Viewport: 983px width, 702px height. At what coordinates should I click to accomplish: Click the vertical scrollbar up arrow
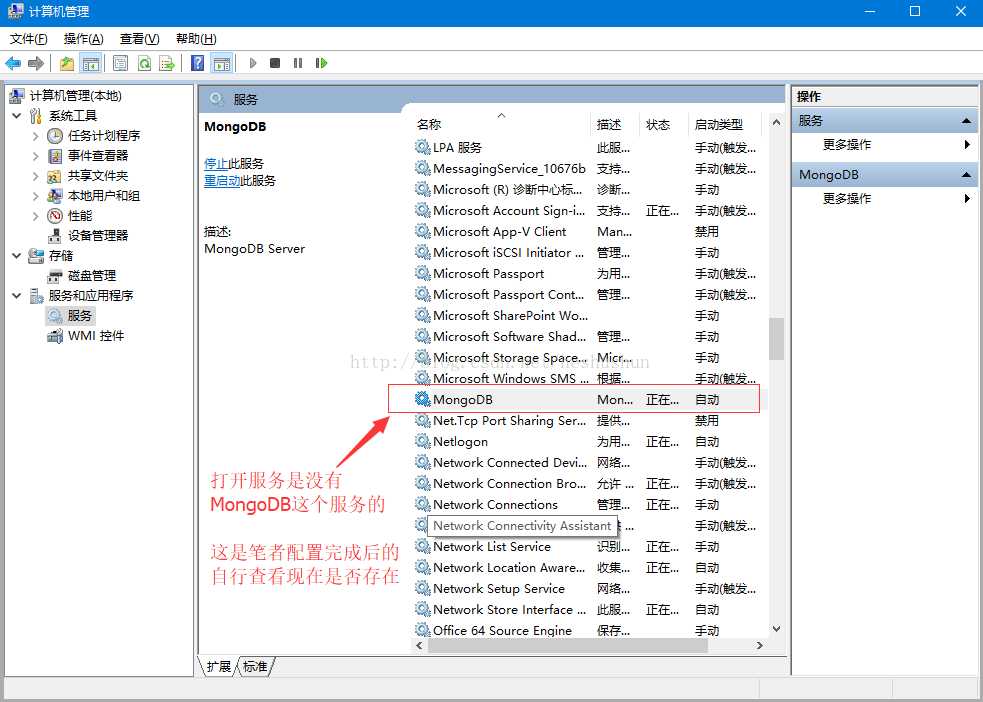pyautogui.click(x=776, y=123)
